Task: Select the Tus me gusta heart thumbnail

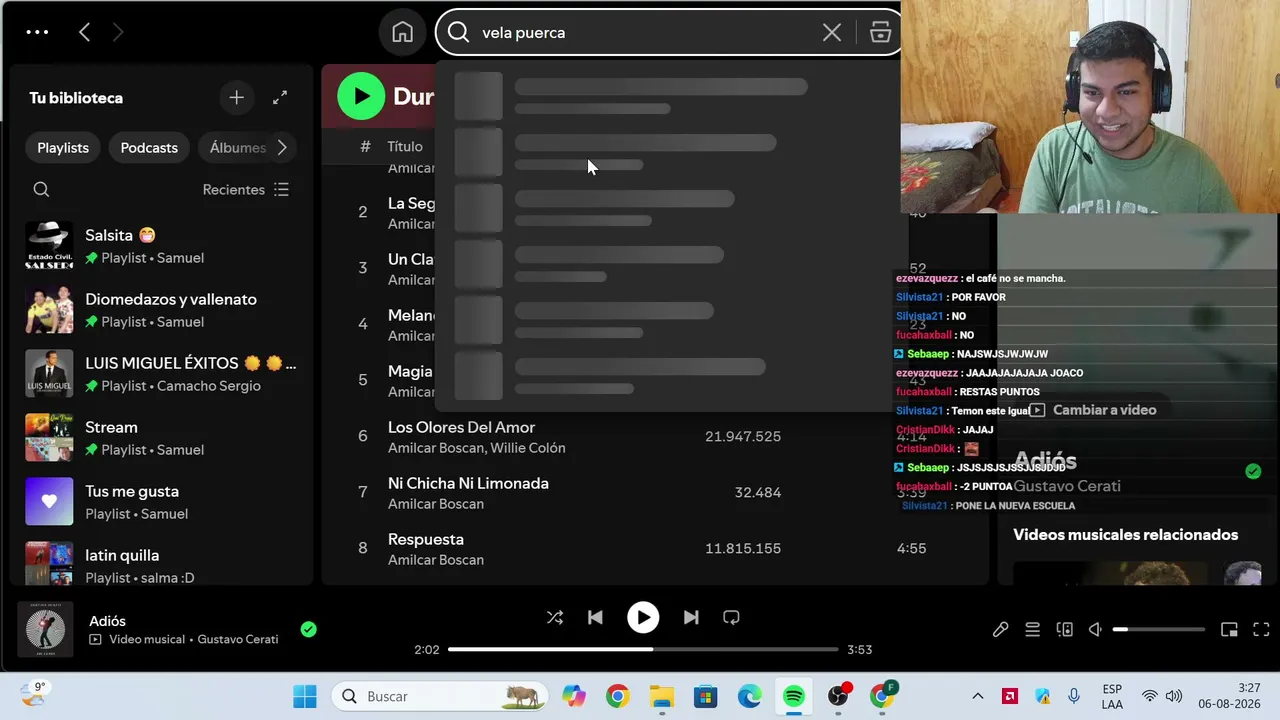Action: (49, 502)
